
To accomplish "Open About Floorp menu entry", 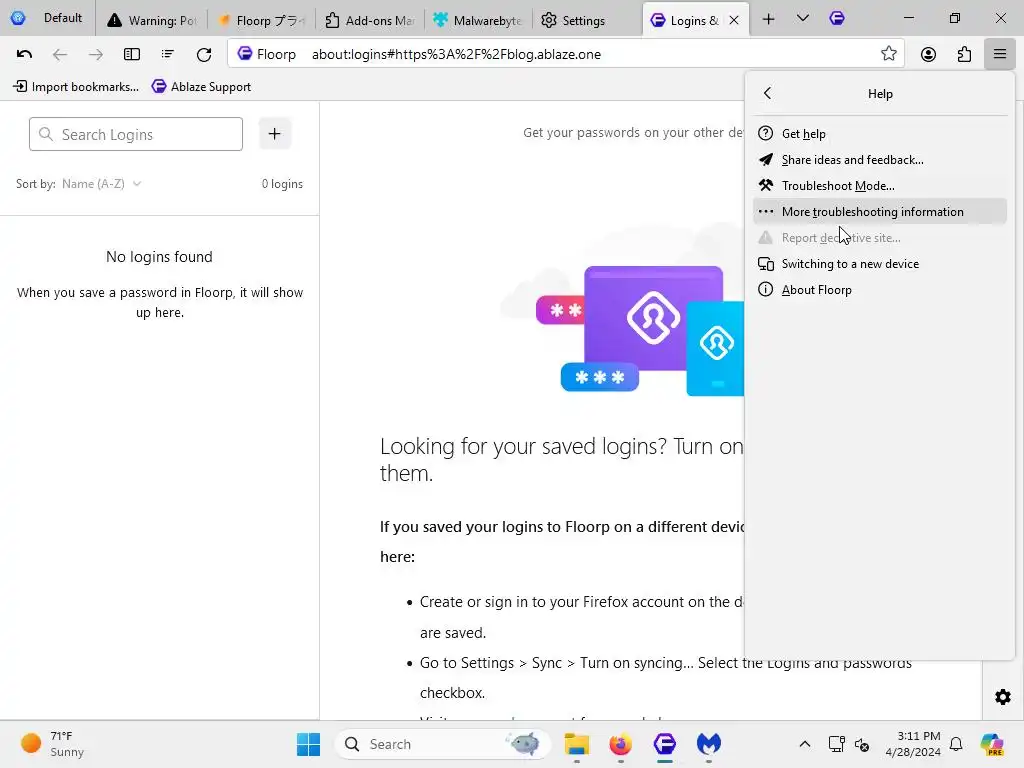I will [x=880, y=289].
